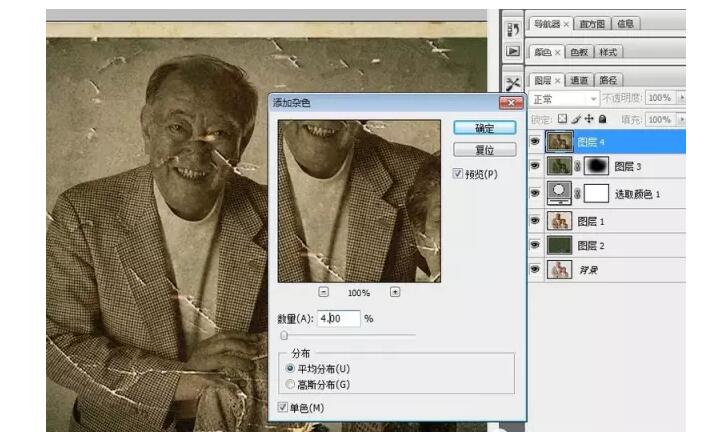Viewport: 727px width, 432px height.
Task: Switch to the 直方图 histogram tab
Action: coord(590,23)
